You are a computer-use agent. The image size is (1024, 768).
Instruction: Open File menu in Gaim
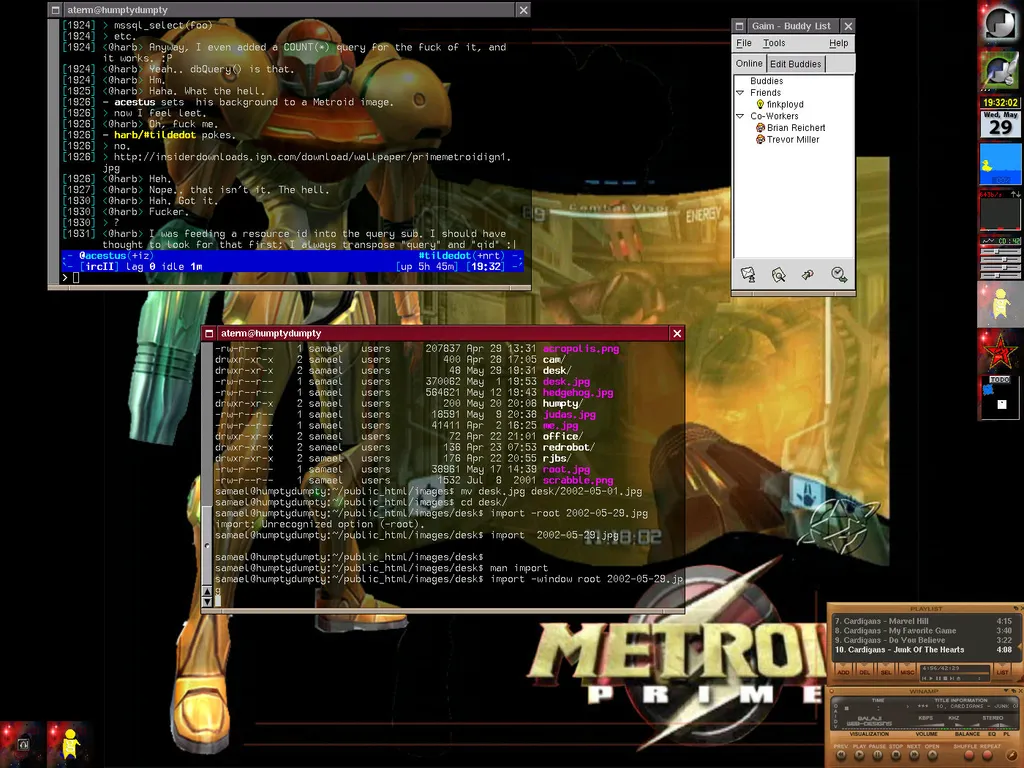click(744, 43)
